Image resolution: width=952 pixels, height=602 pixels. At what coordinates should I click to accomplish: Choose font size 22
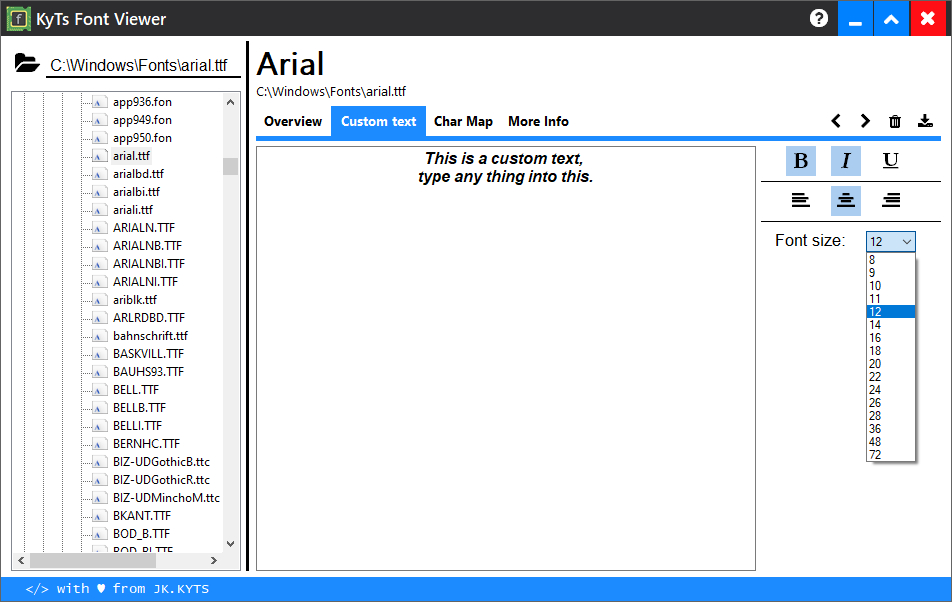[x=891, y=377]
